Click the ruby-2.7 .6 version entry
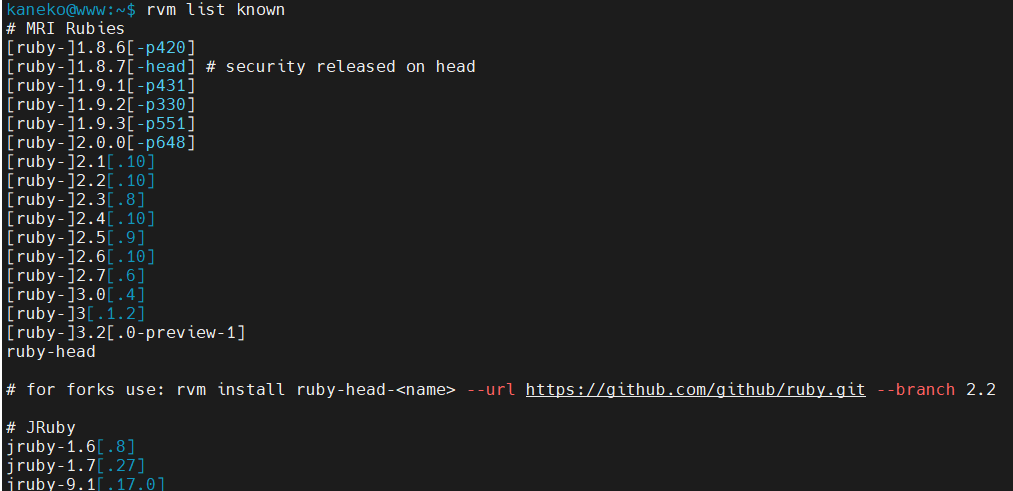Screen dimensions: 1013x491 click(75, 276)
